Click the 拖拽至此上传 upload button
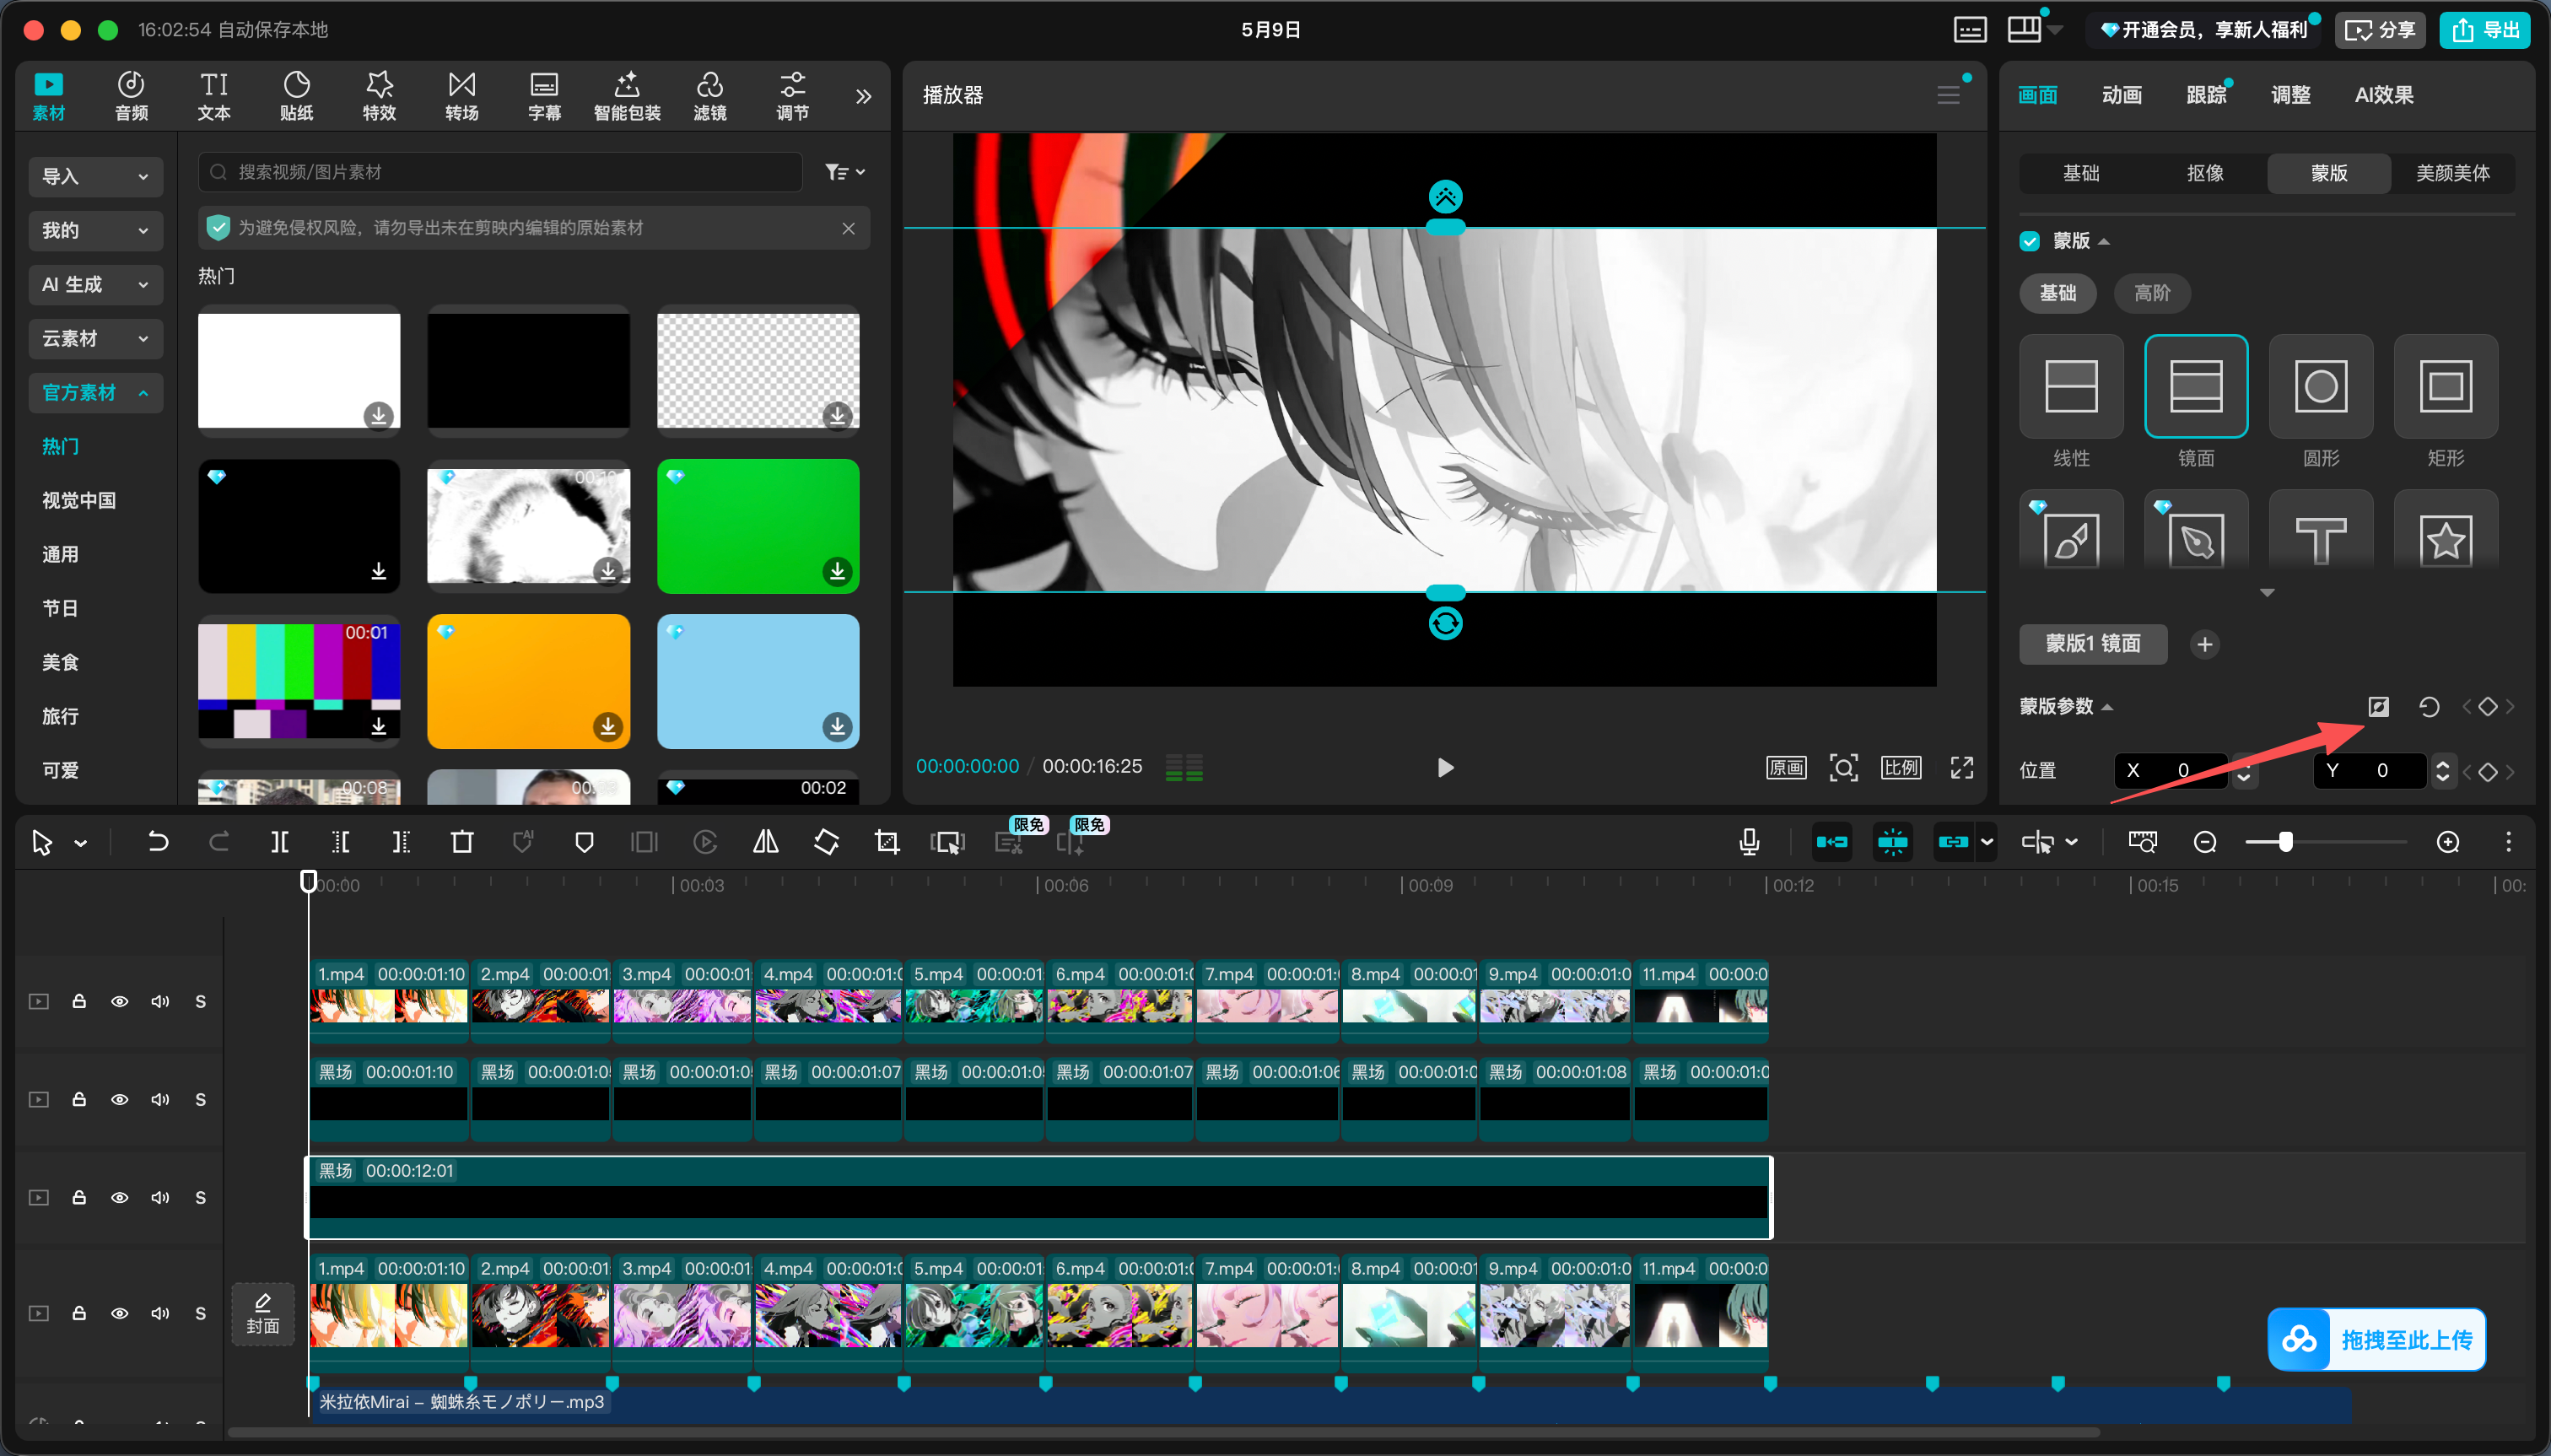The image size is (2551, 1456). click(x=2377, y=1339)
